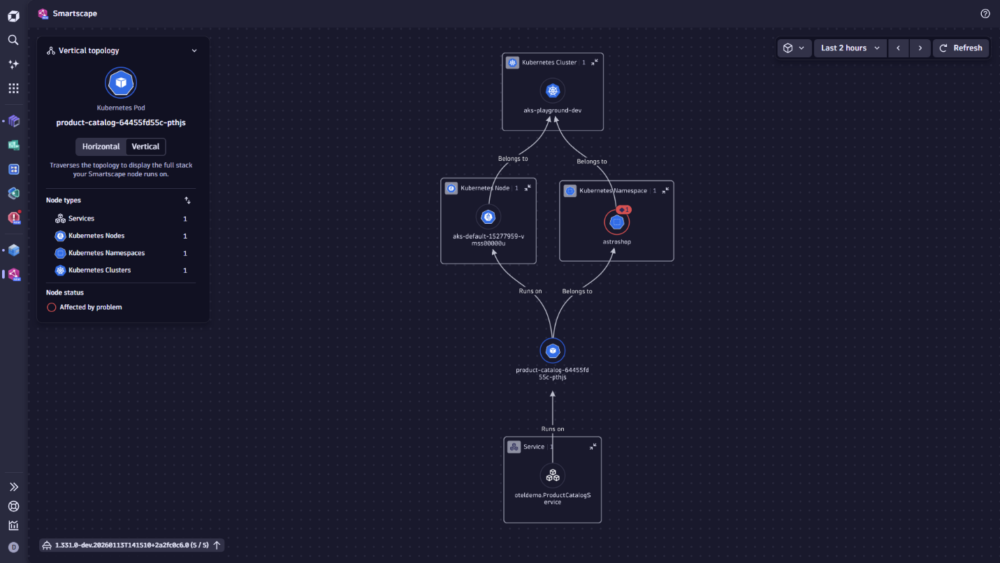Image resolution: width=1000 pixels, height=563 pixels.
Task: Click the version info bar upward arrow
Action: pos(217,545)
